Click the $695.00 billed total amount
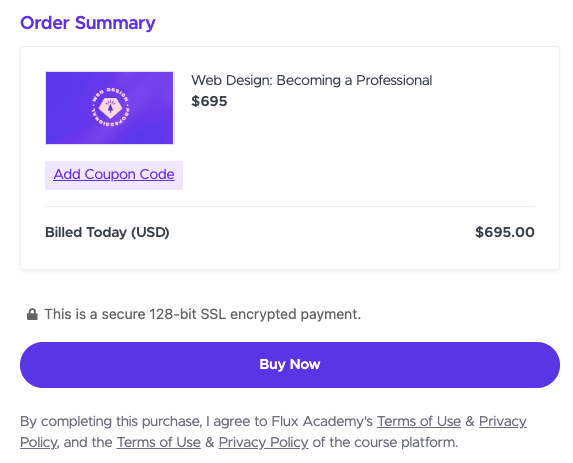Viewport: 573px width, 463px height. point(505,232)
